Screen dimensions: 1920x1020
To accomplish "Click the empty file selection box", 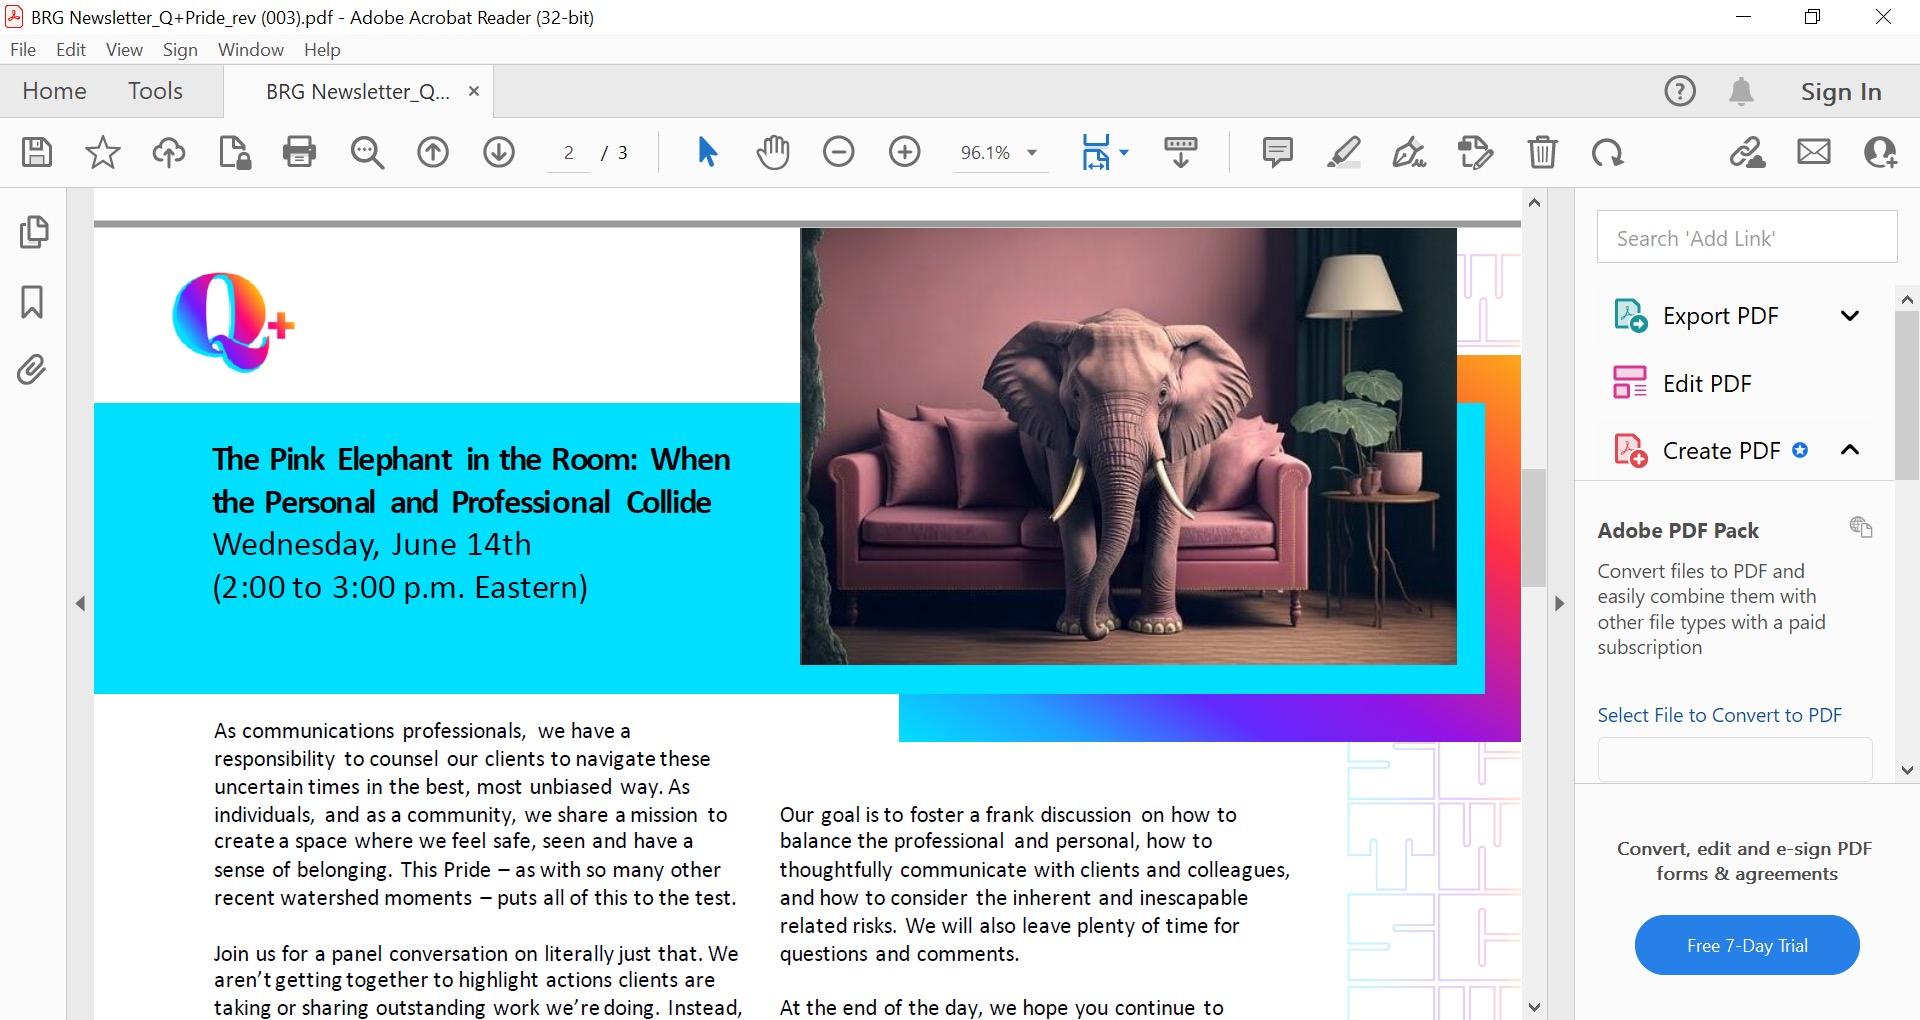I will point(1735,760).
